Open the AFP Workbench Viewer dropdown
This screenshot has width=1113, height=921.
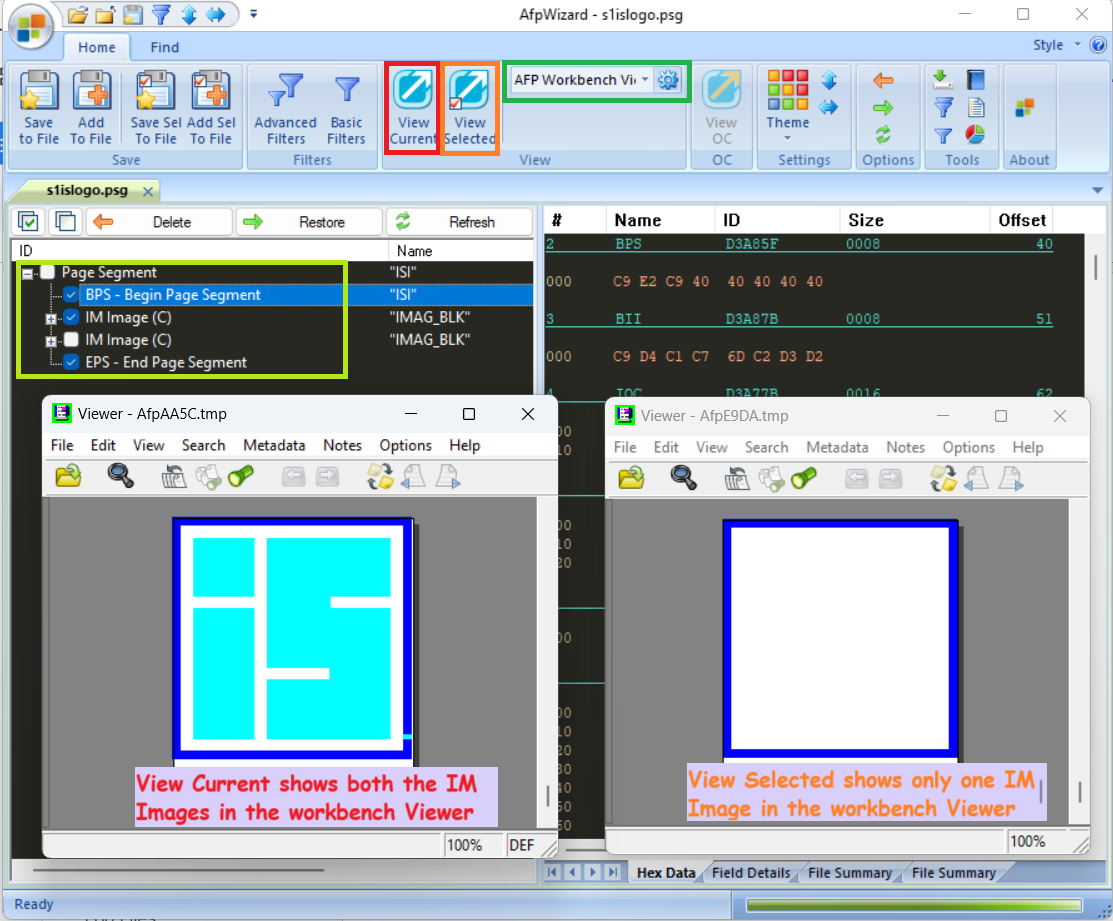645,80
